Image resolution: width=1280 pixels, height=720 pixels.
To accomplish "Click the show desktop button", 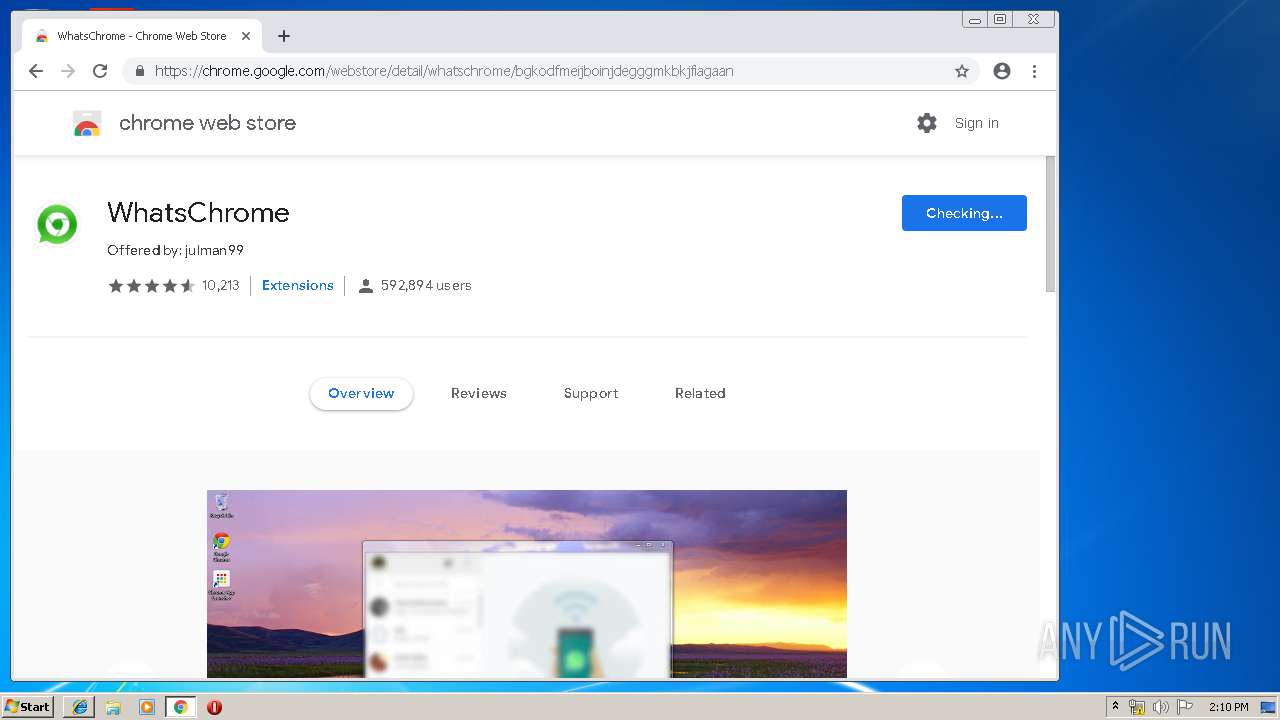I will [1269, 707].
